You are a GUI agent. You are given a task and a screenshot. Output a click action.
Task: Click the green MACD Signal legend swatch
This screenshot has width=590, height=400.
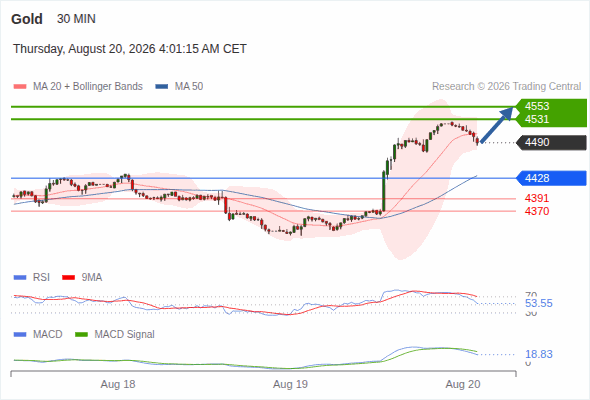[x=81, y=334]
